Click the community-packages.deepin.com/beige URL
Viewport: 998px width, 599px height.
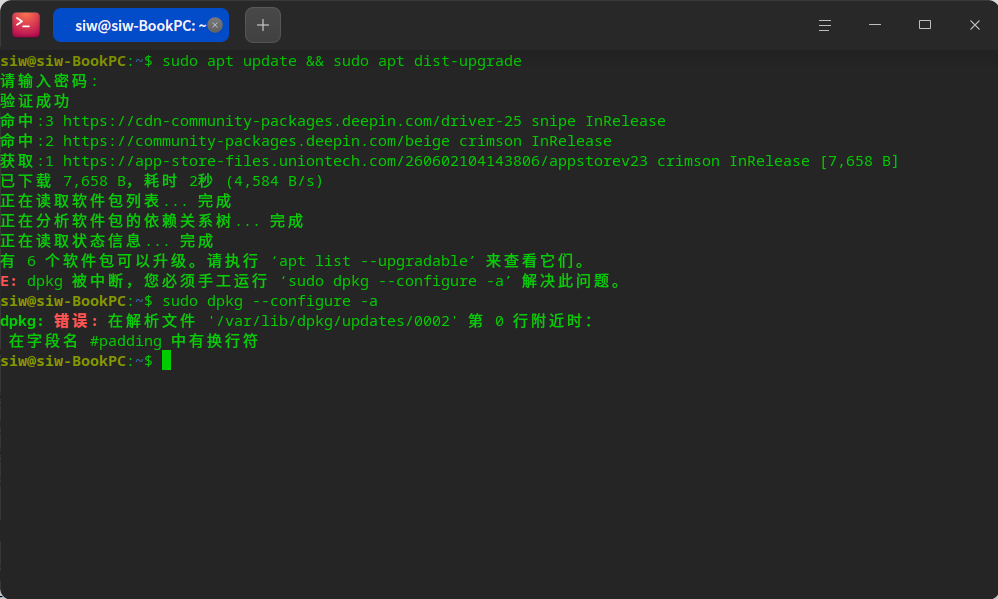click(256, 141)
